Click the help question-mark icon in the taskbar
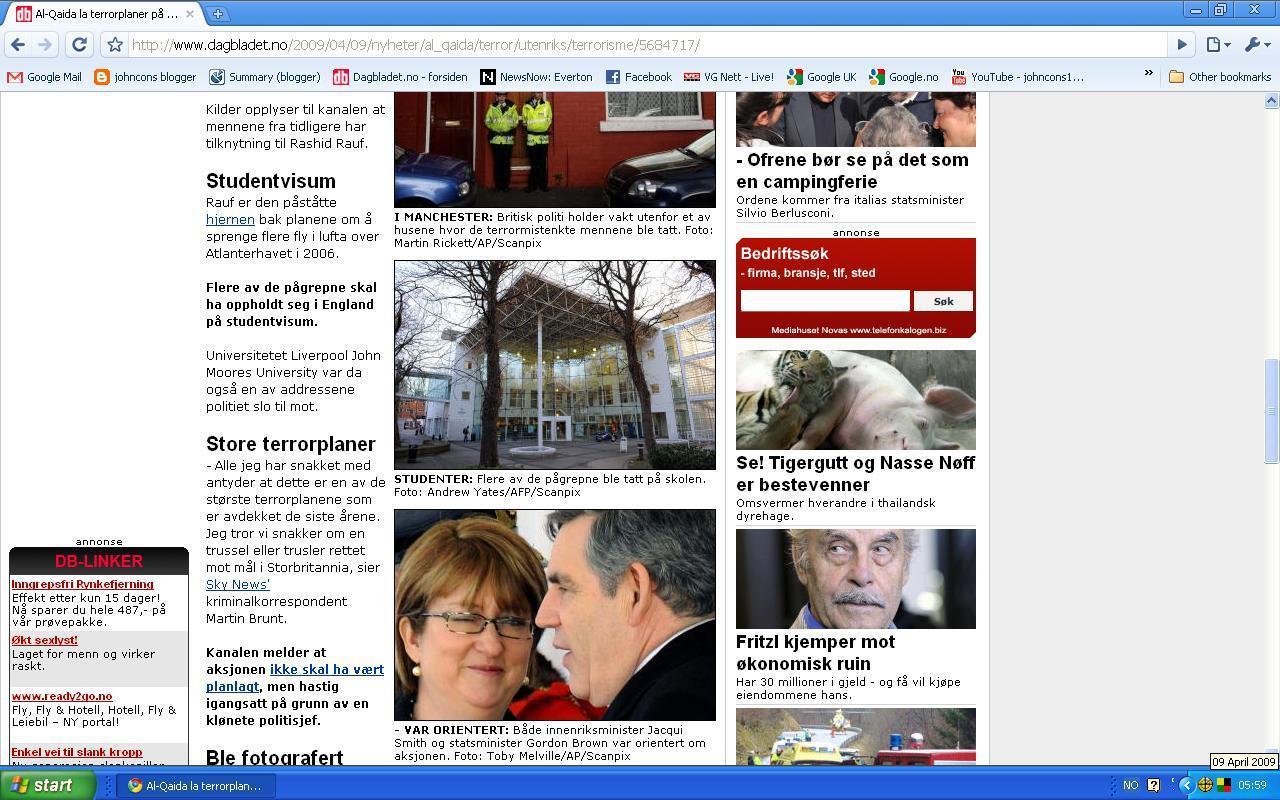The width and height of the screenshot is (1280, 800). click(1153, 785)
